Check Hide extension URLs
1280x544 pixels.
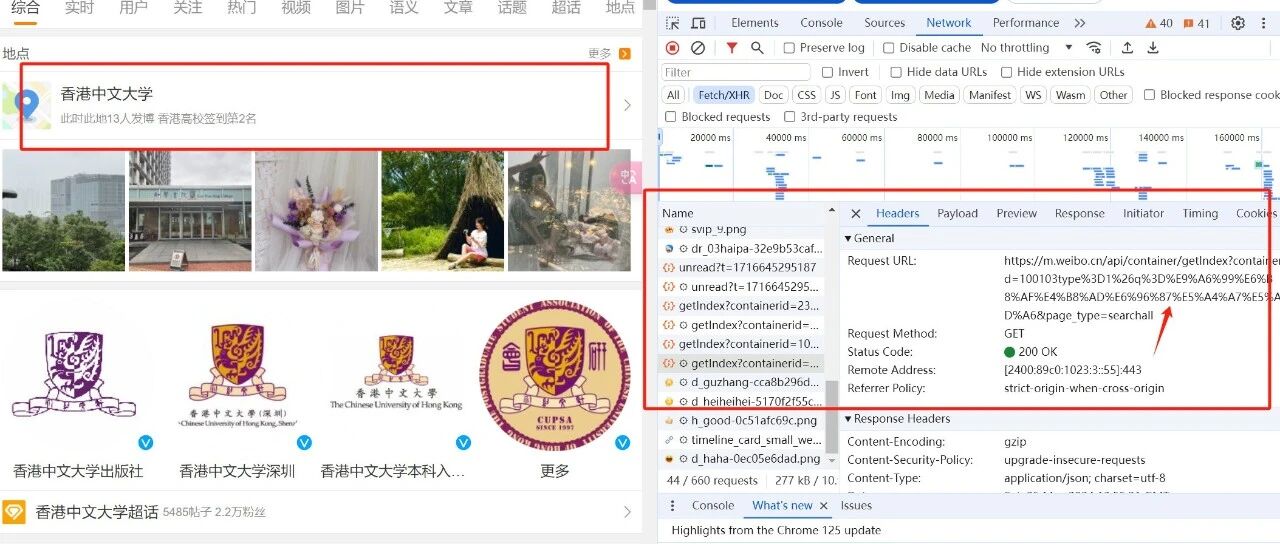pos(1006,72)
